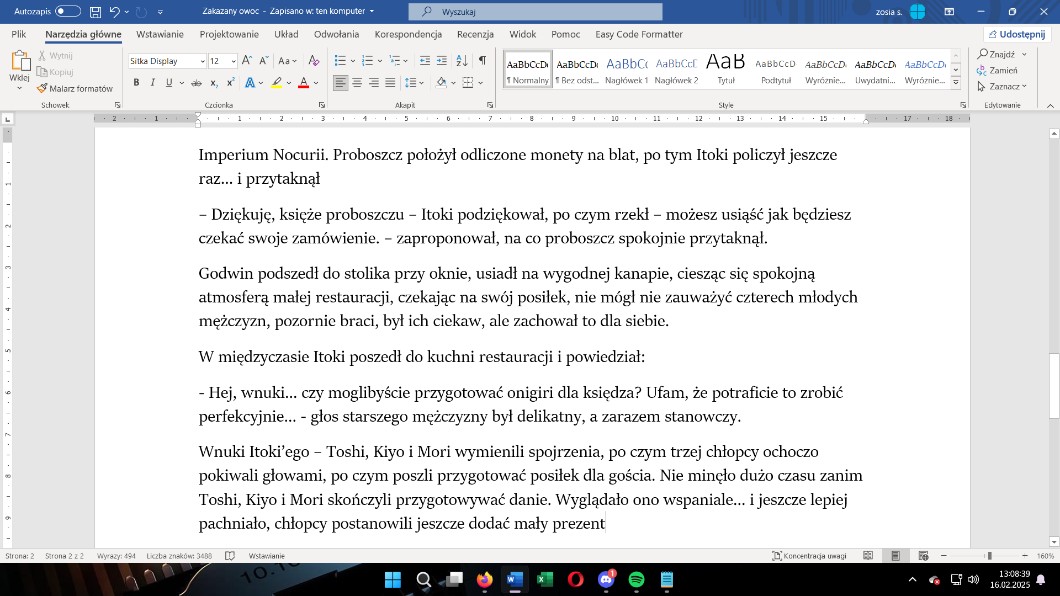
Task: Switch to the Recenzja tab
Action: click(475, 34)
